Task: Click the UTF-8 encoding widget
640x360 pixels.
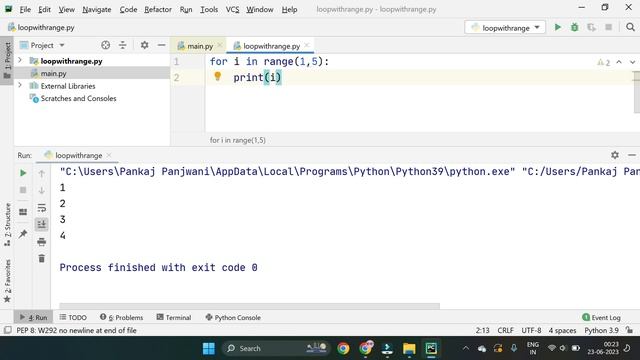Action: [x=531, y=330]
